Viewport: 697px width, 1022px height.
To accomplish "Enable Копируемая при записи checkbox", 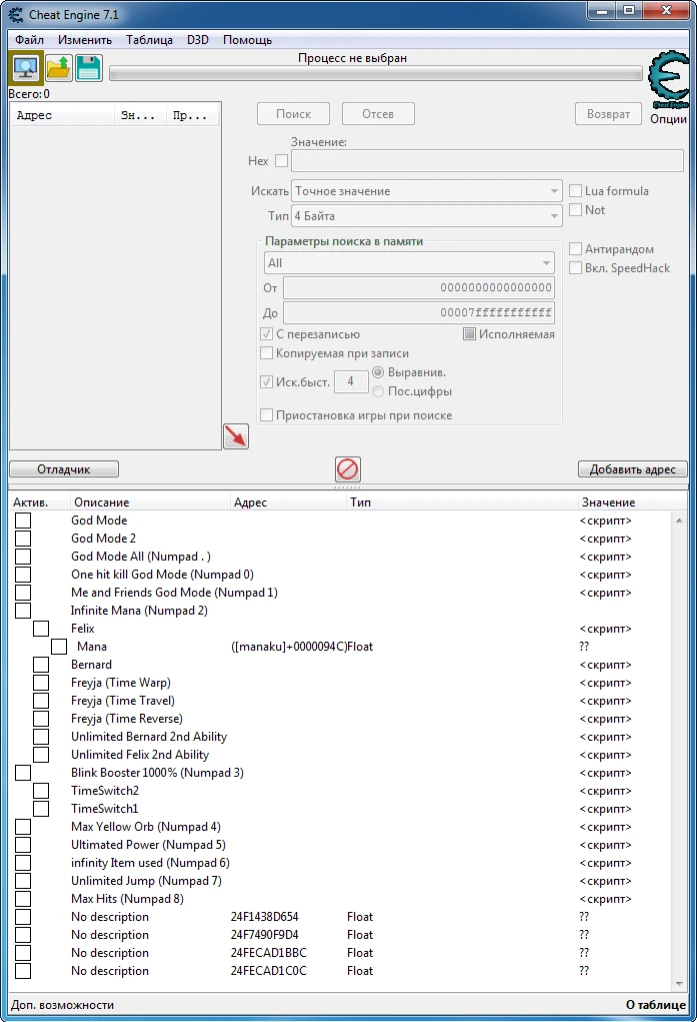I will 266,353.
